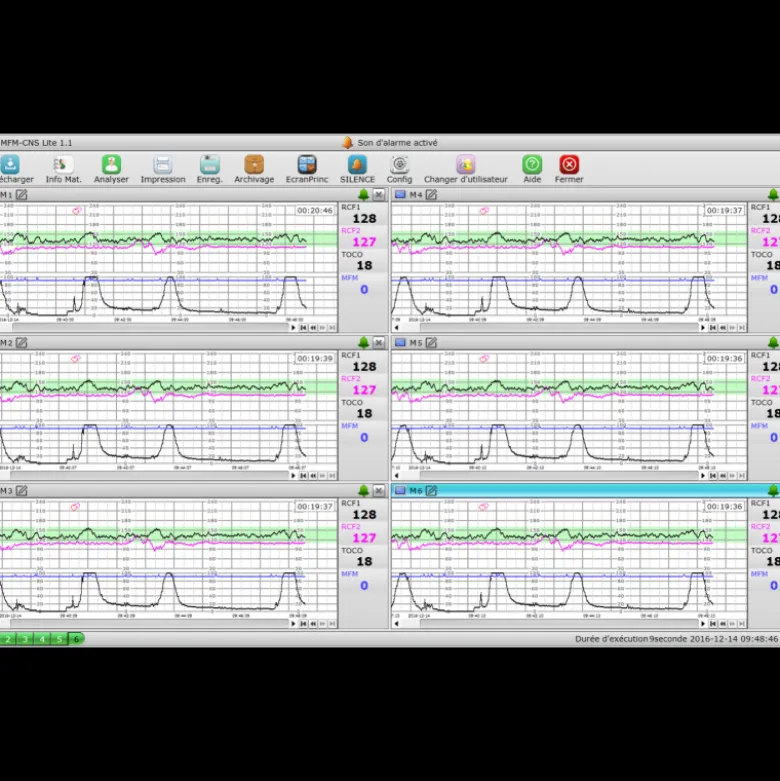This screenshot has height=781, width=780.
Task: Click the MFM value 0 in M1
Action: coord(364,289)
